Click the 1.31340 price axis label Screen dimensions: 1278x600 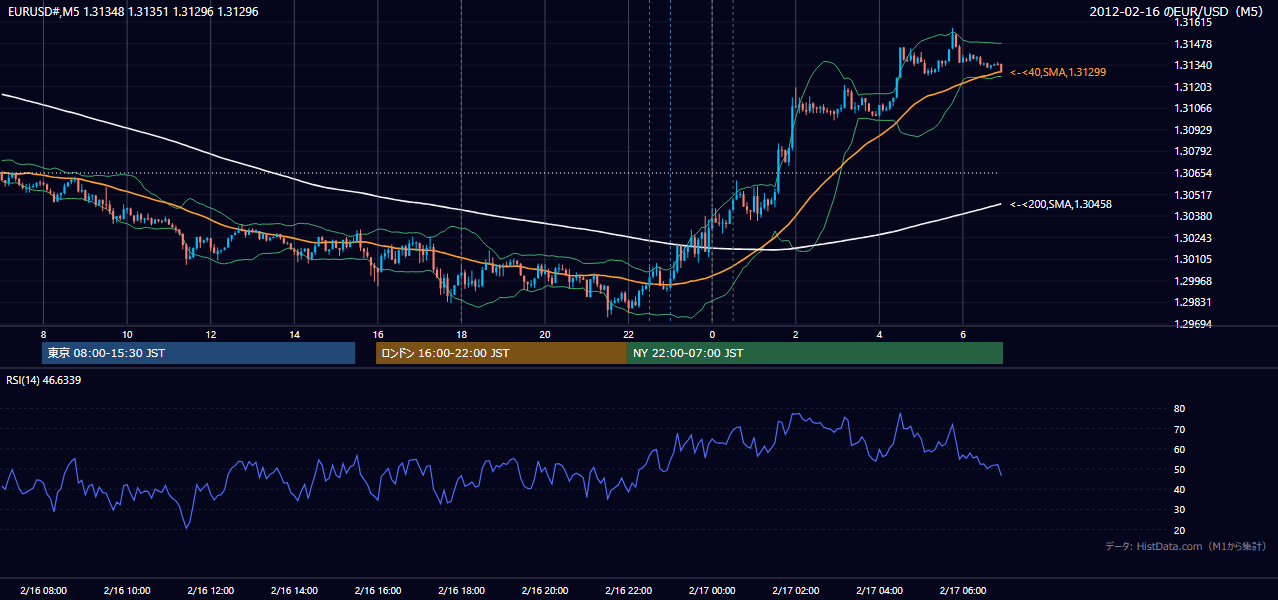coord(1194,65)
